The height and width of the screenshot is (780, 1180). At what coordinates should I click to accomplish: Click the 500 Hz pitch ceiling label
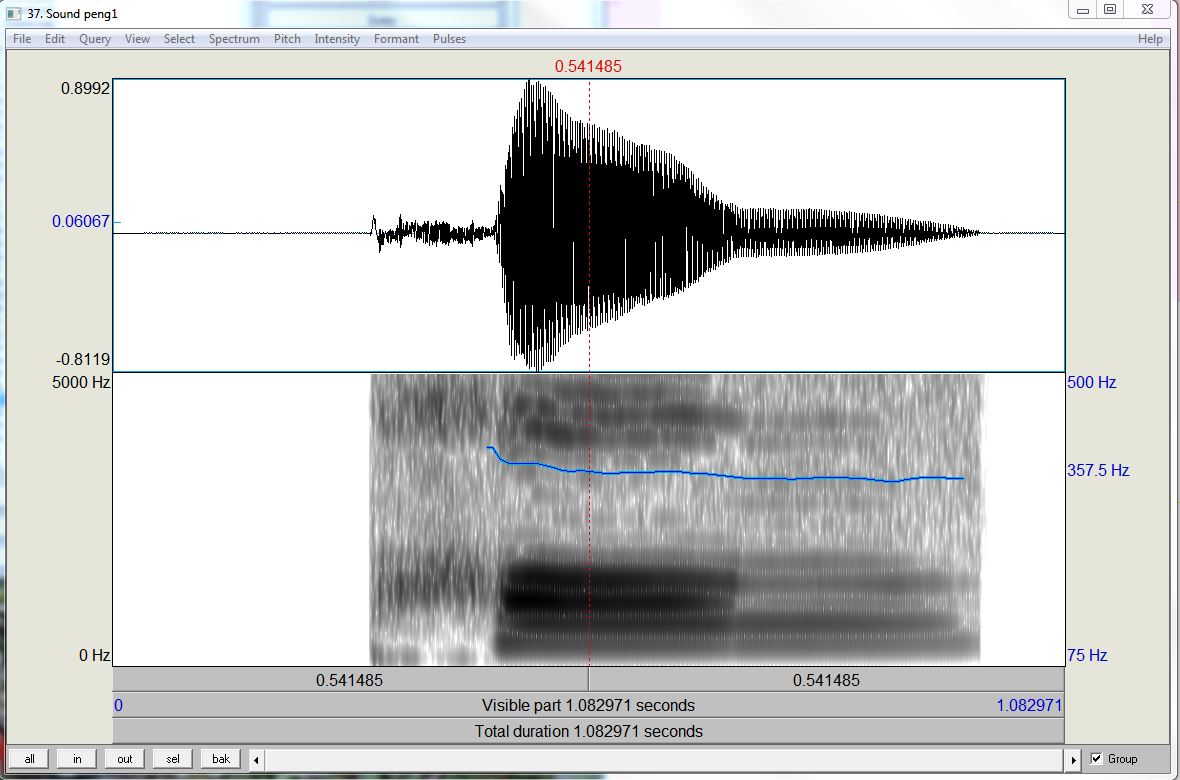[1092, 382]
